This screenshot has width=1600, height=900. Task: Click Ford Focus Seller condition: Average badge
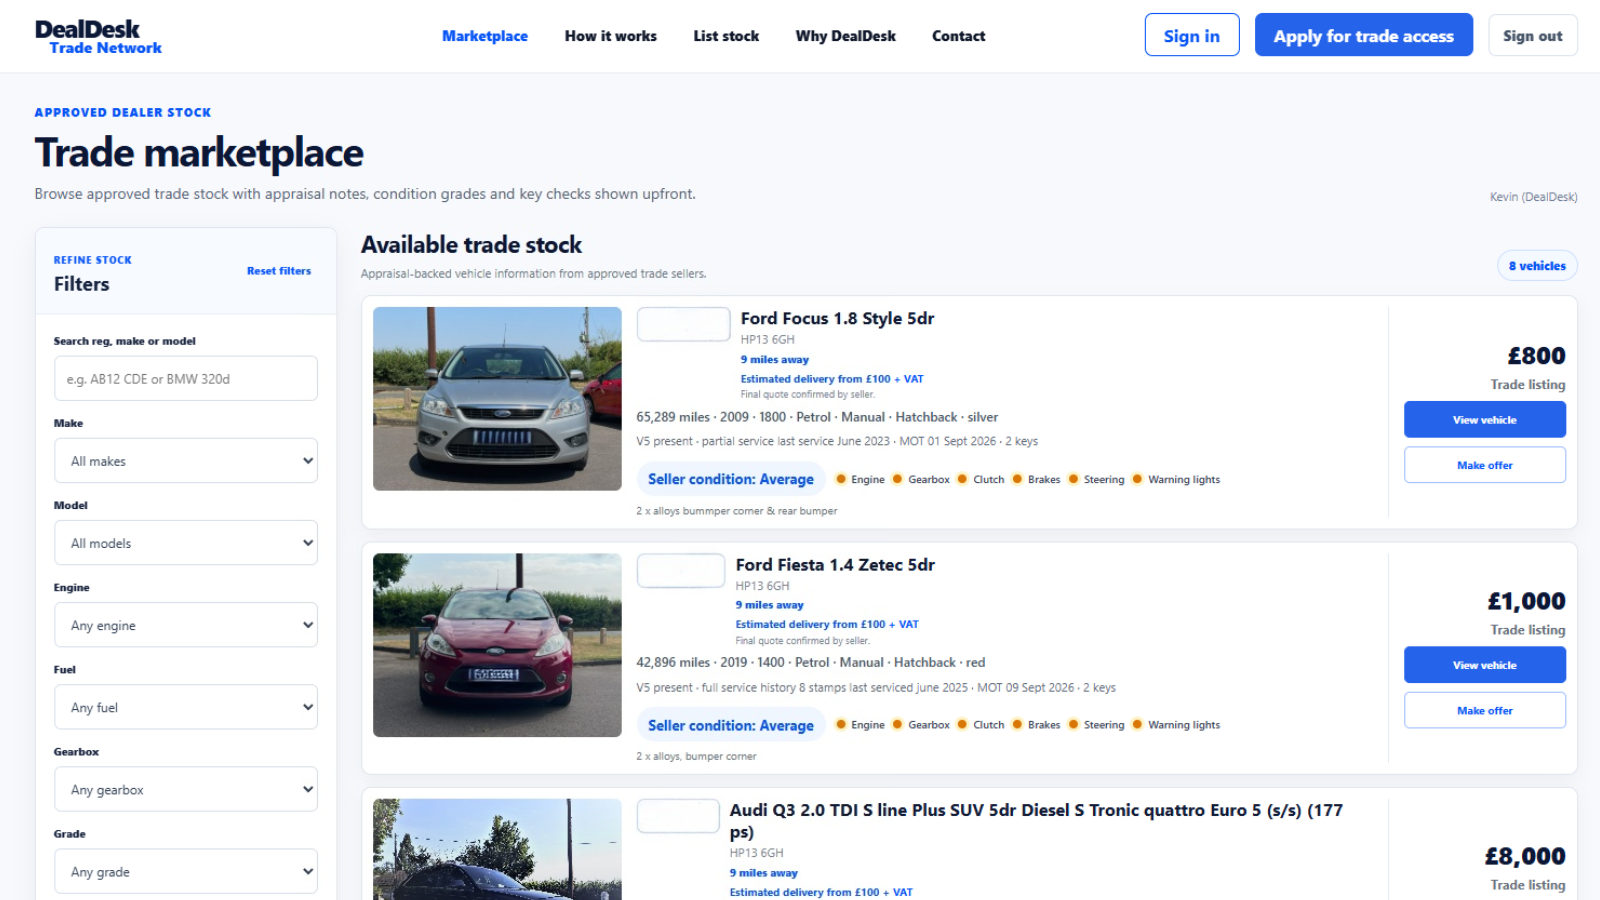click(x=731, y=479)
